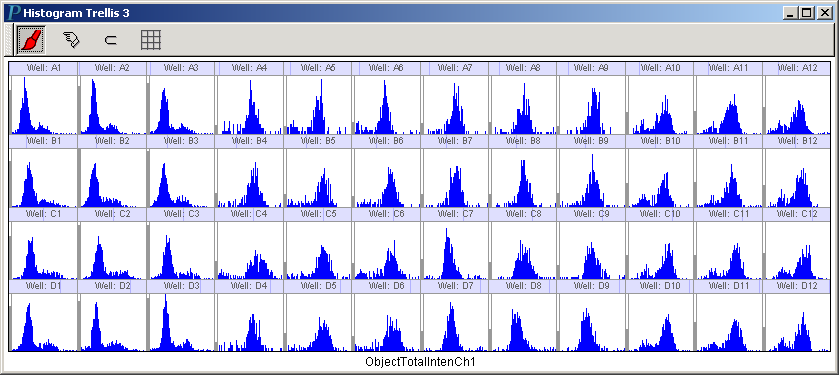Viewport: 839px width, 375px height.
Task: Select the Well: D8 histogram
Action: click(x=523, y=322)
